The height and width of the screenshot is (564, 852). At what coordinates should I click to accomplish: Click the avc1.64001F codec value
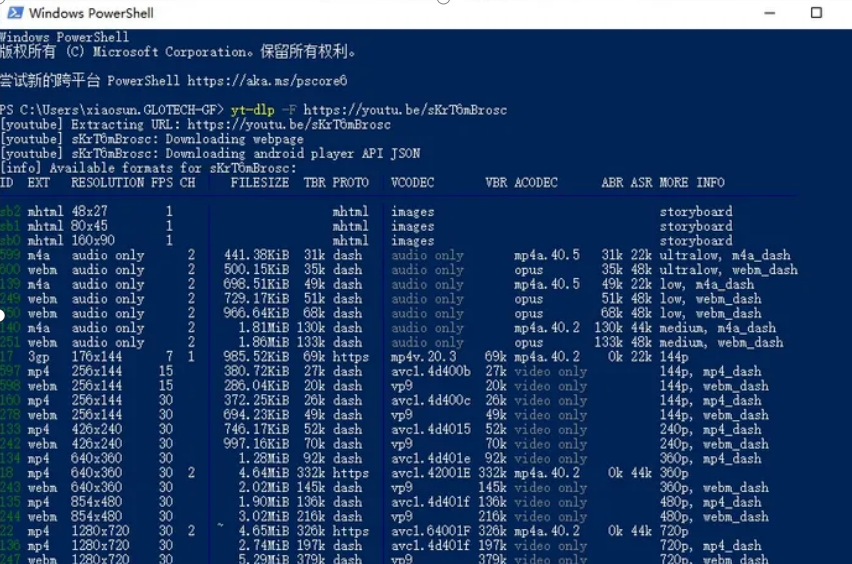431,531
